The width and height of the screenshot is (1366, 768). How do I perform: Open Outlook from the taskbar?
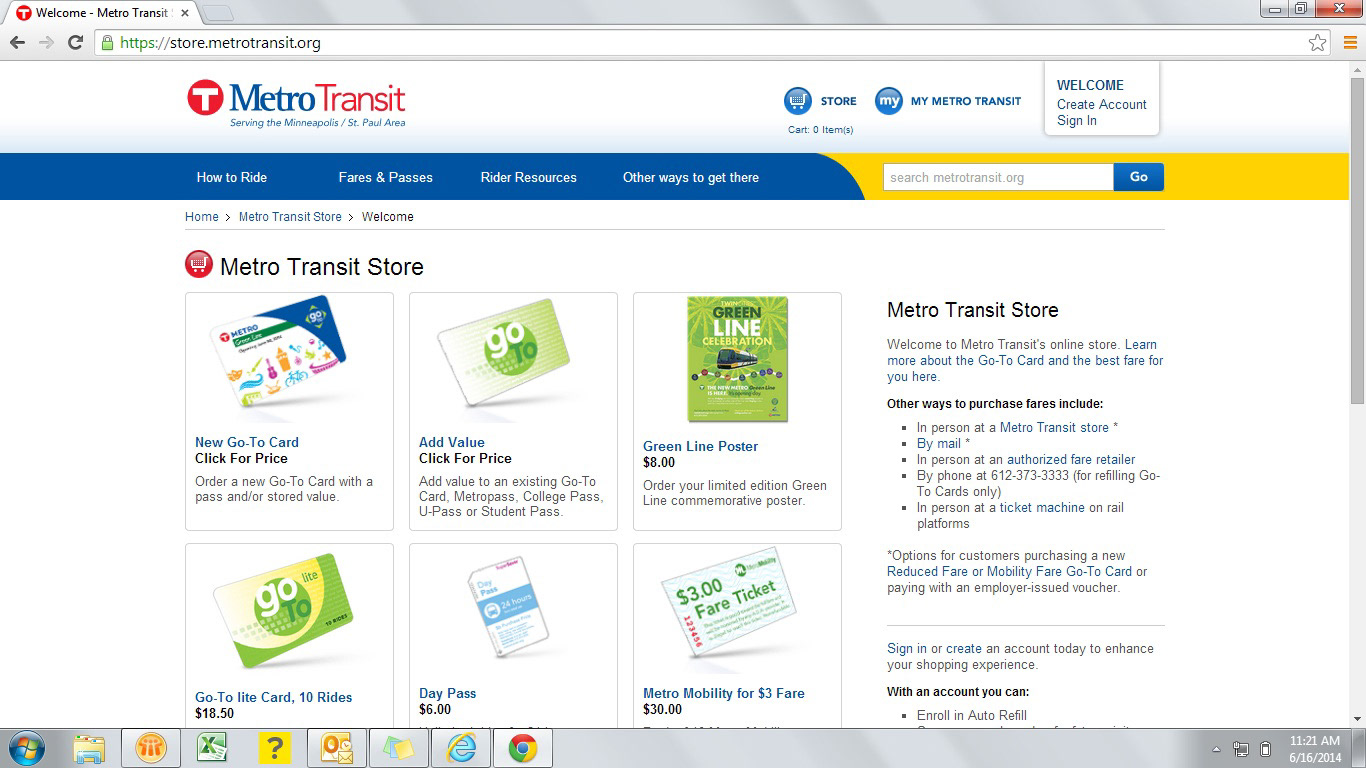point(337,748)
